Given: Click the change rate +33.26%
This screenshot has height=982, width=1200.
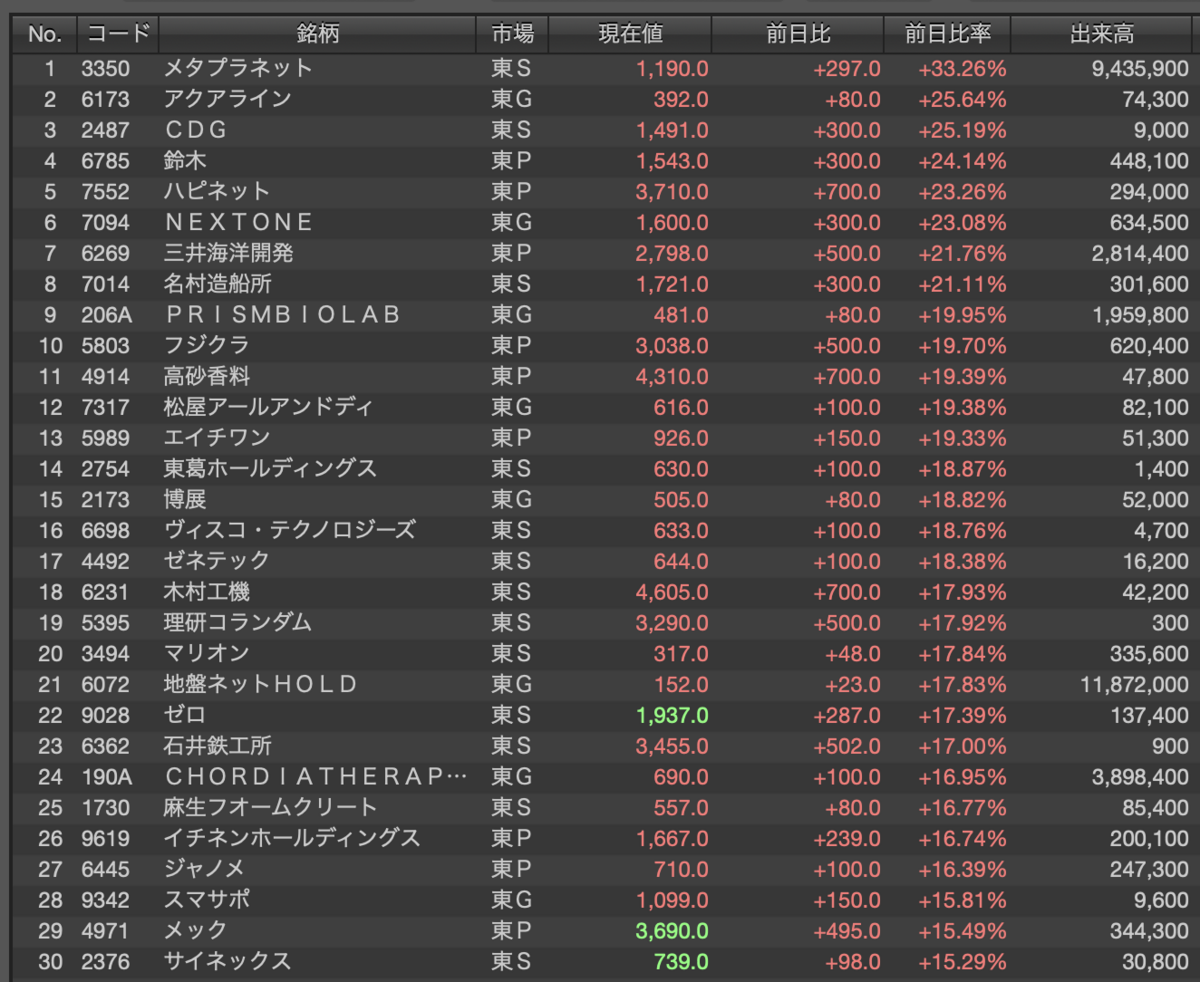Looking at the screenshot, I should (x=962, y=68).
